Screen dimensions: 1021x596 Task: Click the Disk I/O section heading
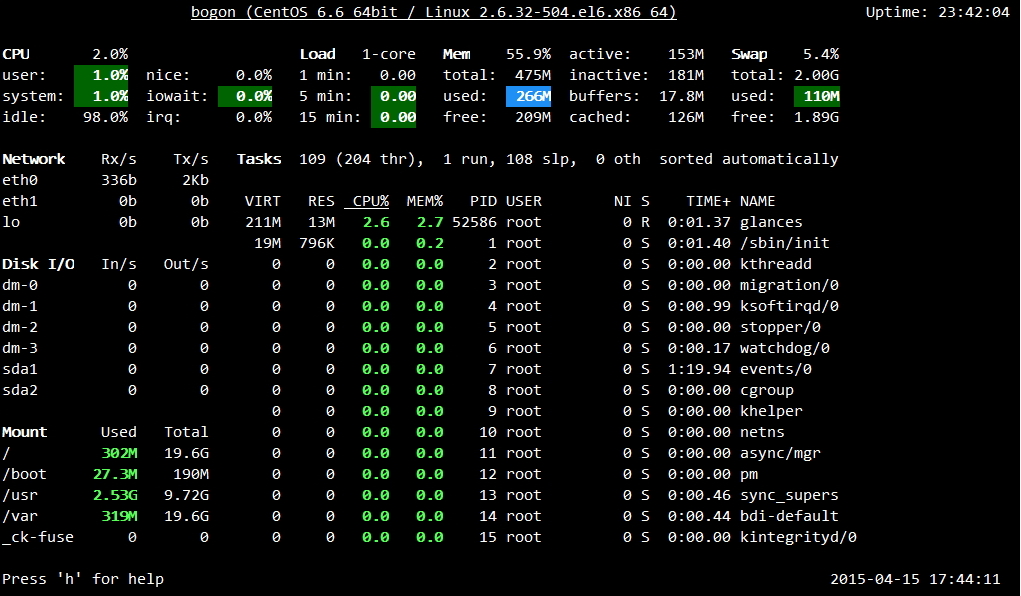(x=38, y=264)
